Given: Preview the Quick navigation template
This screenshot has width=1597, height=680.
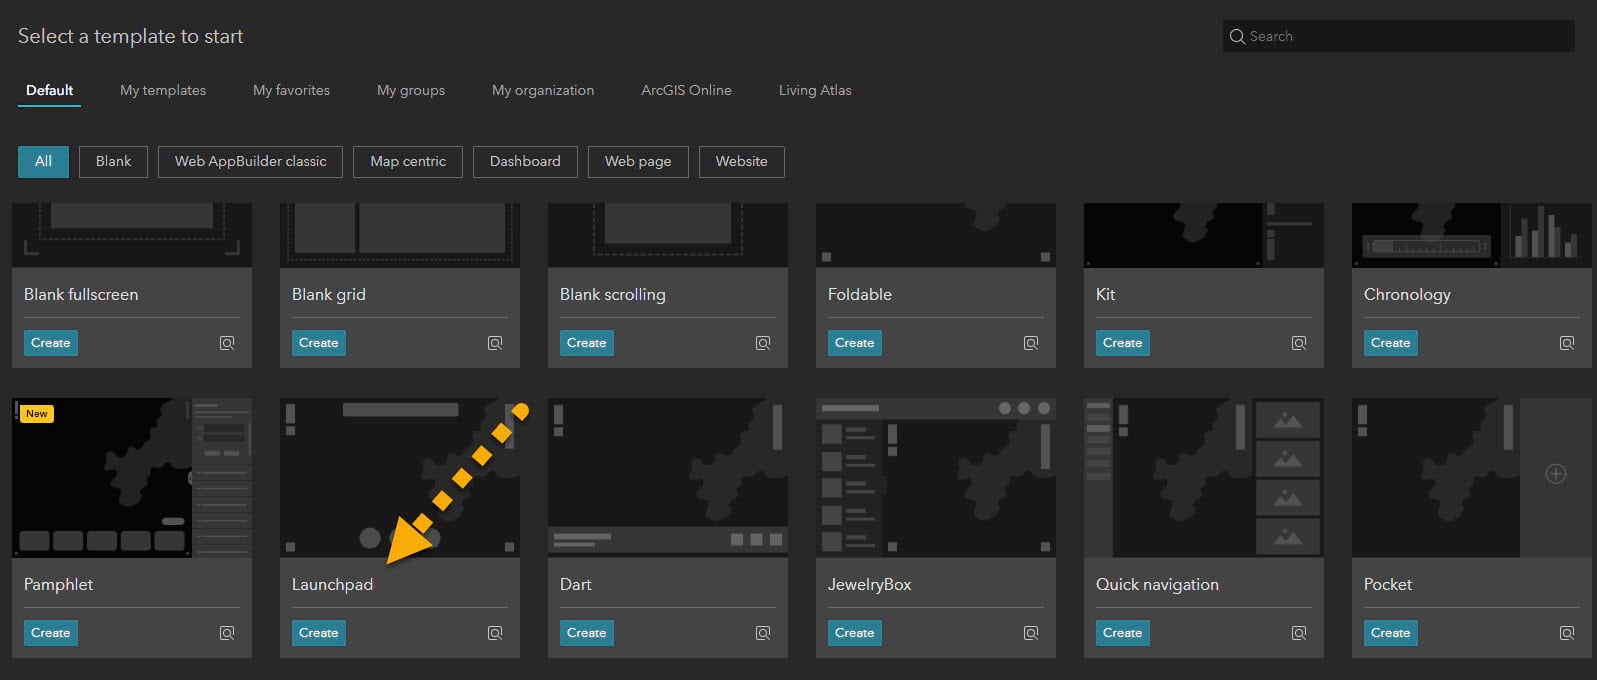Looking at the screenshot, I should [x=1299, y=633].
